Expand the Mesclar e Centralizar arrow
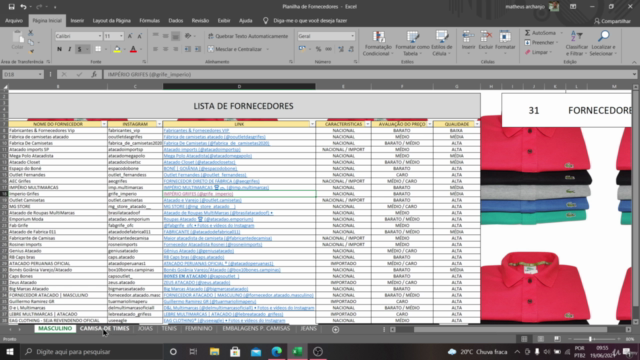This screenshot has width=640, height=360. 268,49
